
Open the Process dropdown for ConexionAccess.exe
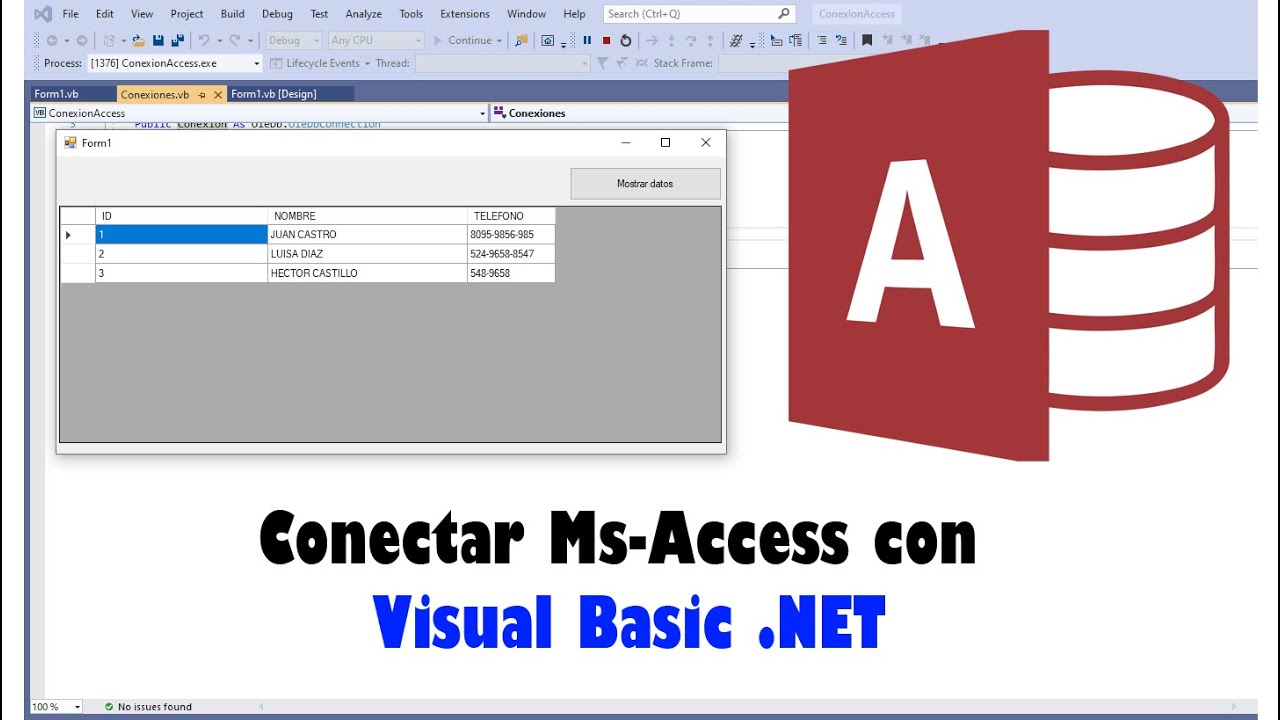point(175,63)
